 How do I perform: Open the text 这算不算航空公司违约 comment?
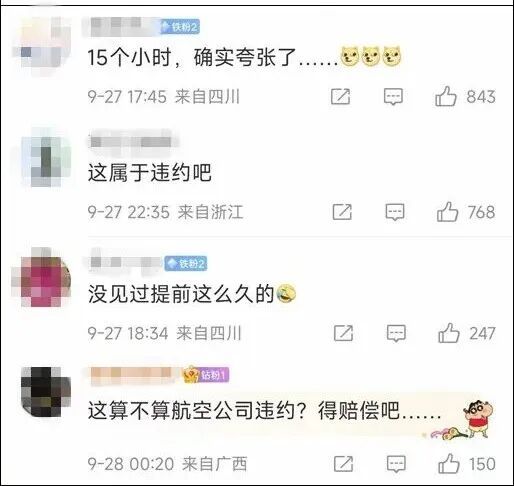pyautogui.click(x=191, y=410)
